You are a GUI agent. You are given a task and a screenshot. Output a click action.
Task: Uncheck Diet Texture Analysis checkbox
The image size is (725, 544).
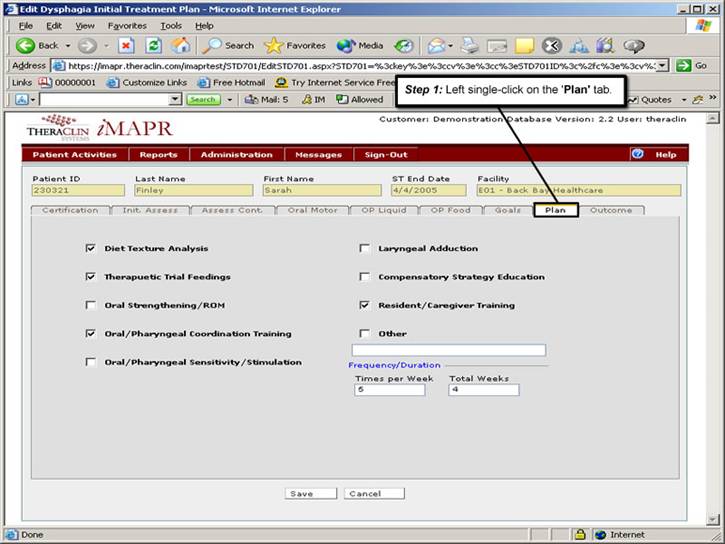(x=91, y=248)
